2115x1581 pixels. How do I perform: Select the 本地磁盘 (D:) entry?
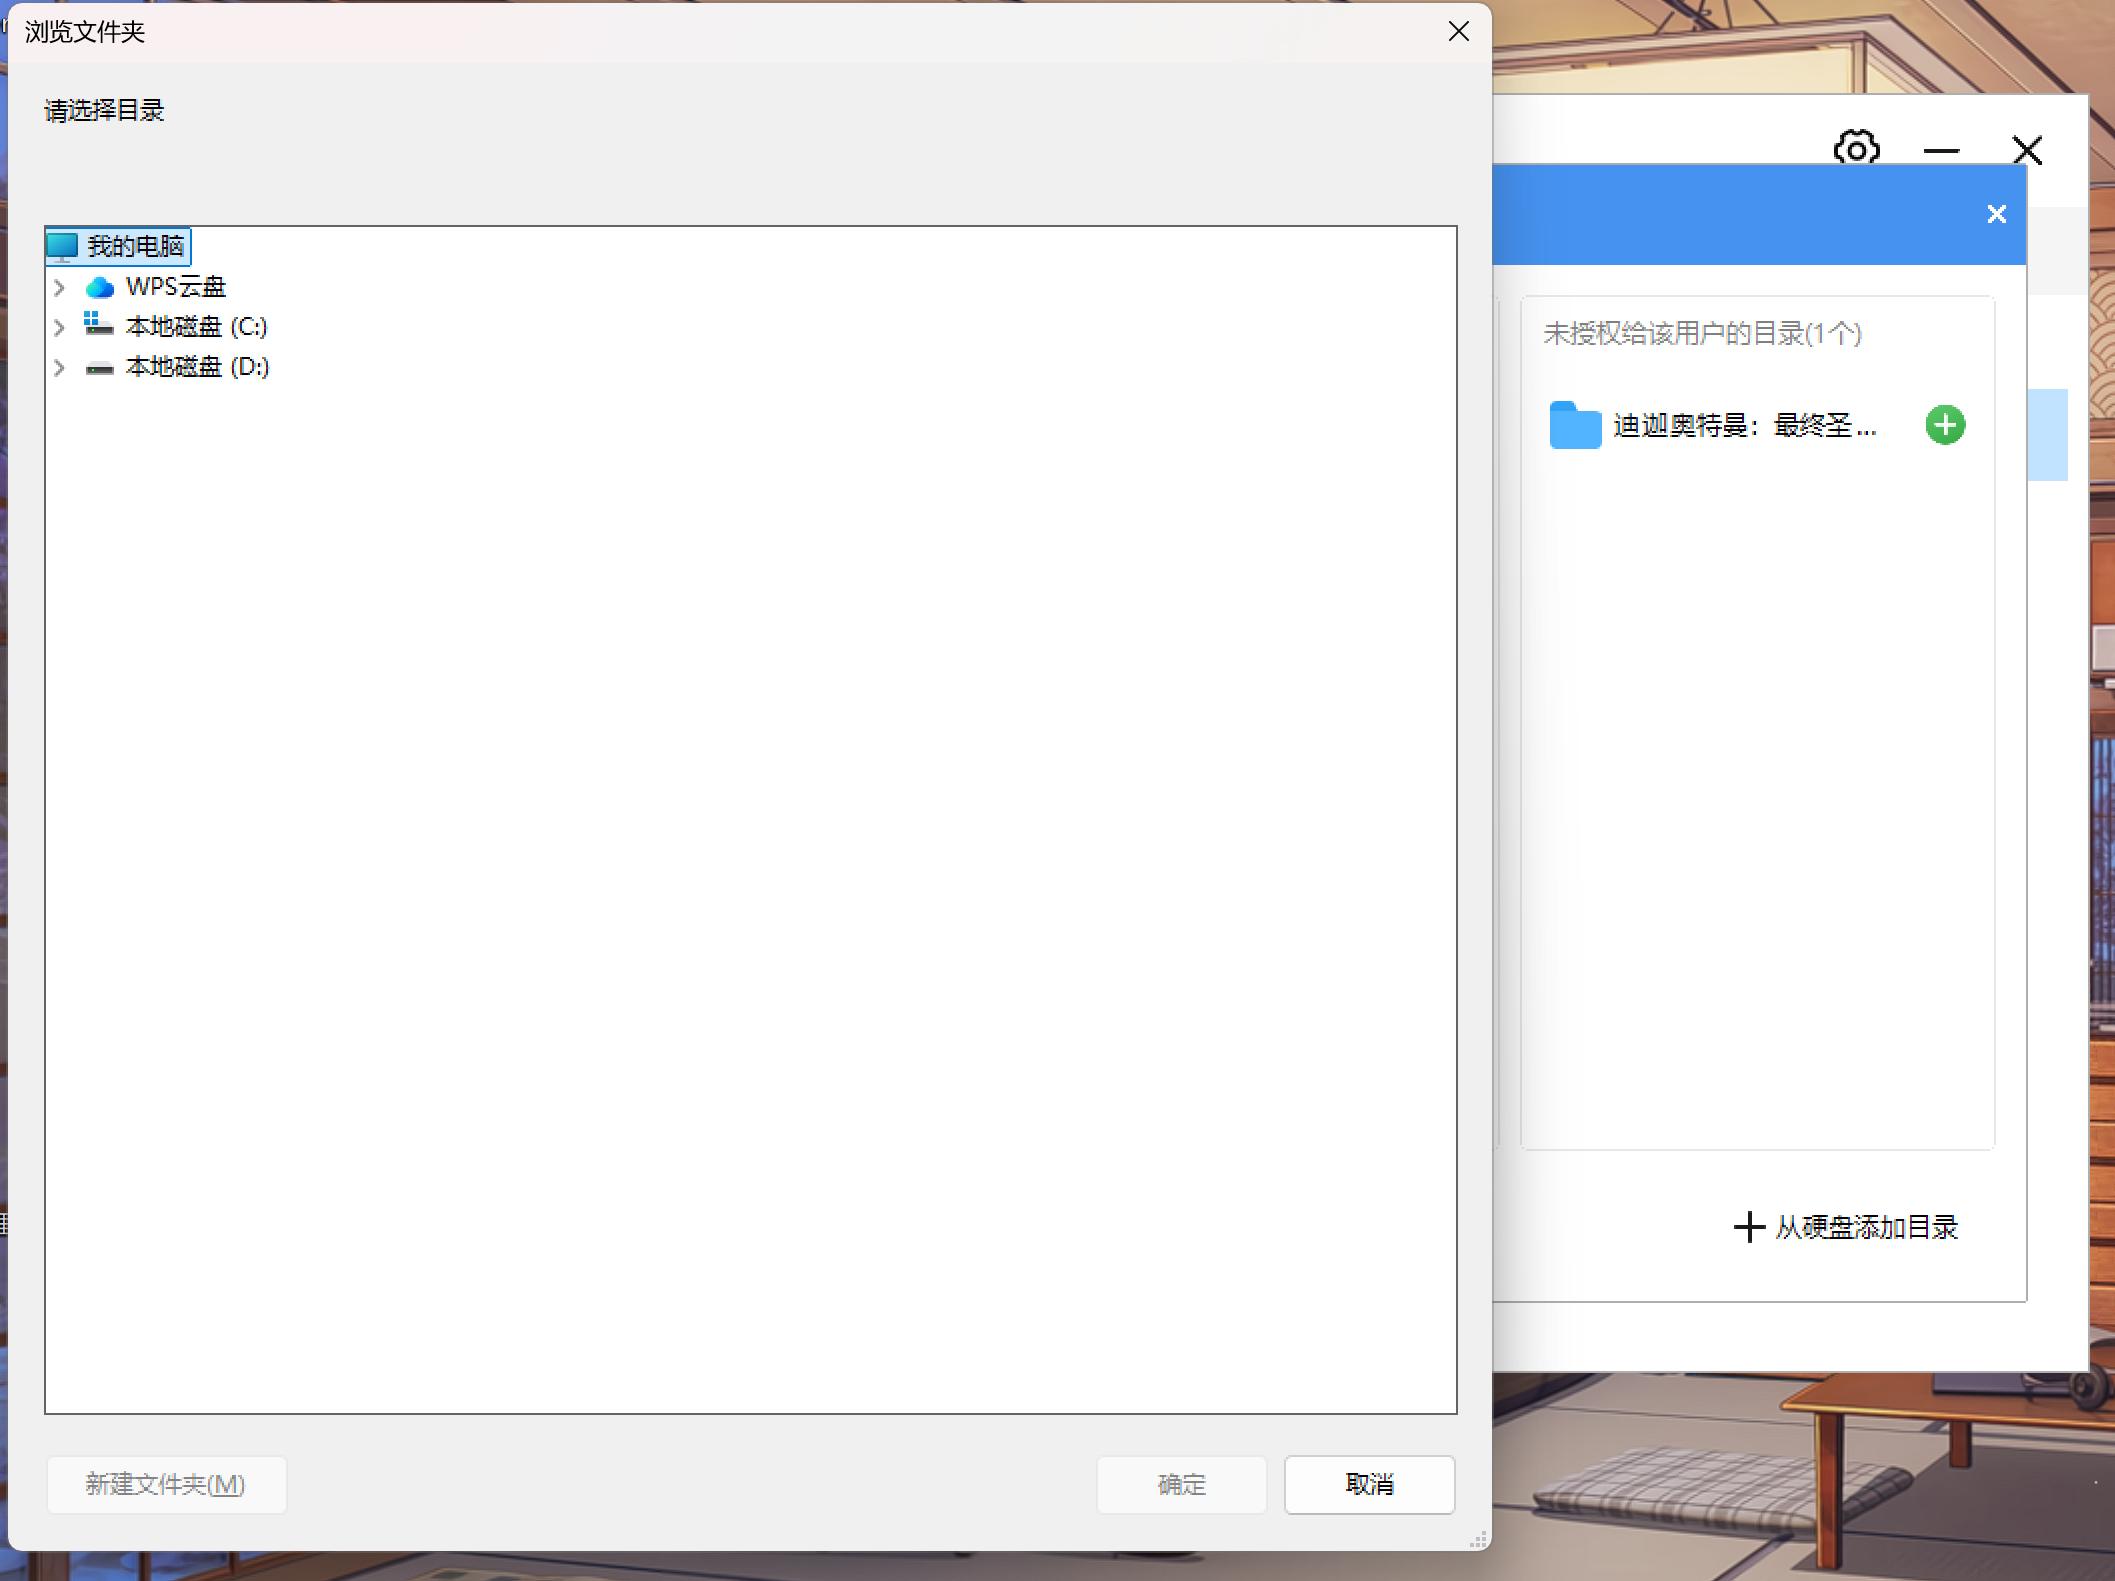[197, 367]
